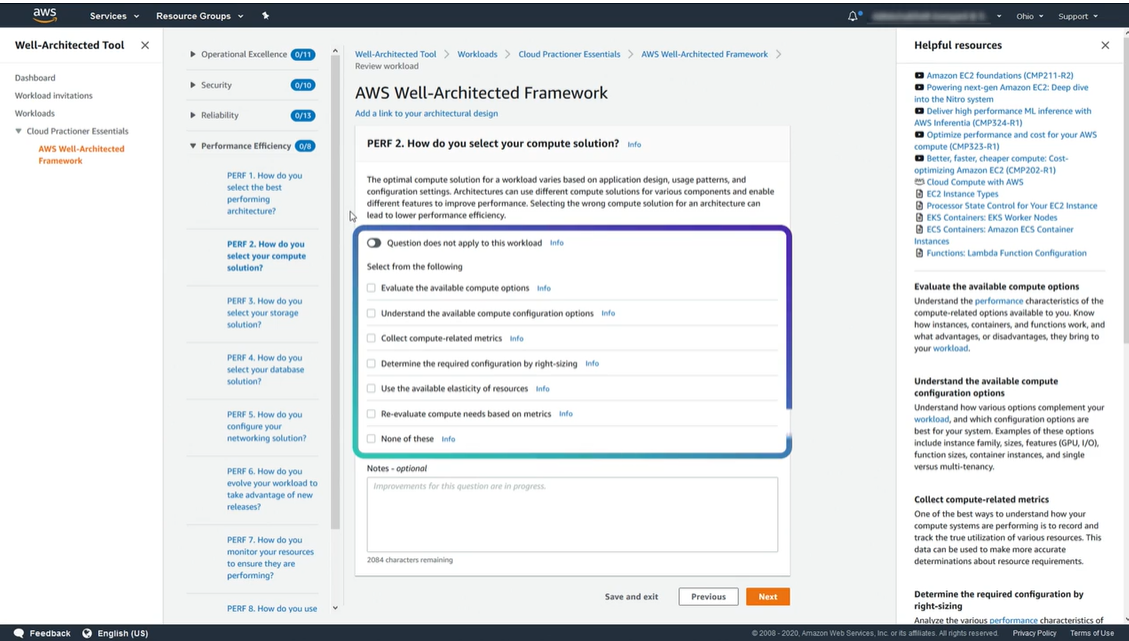Go to PERF 4 database solution question
Viewport: 1129px width, 641px height.
265,369
